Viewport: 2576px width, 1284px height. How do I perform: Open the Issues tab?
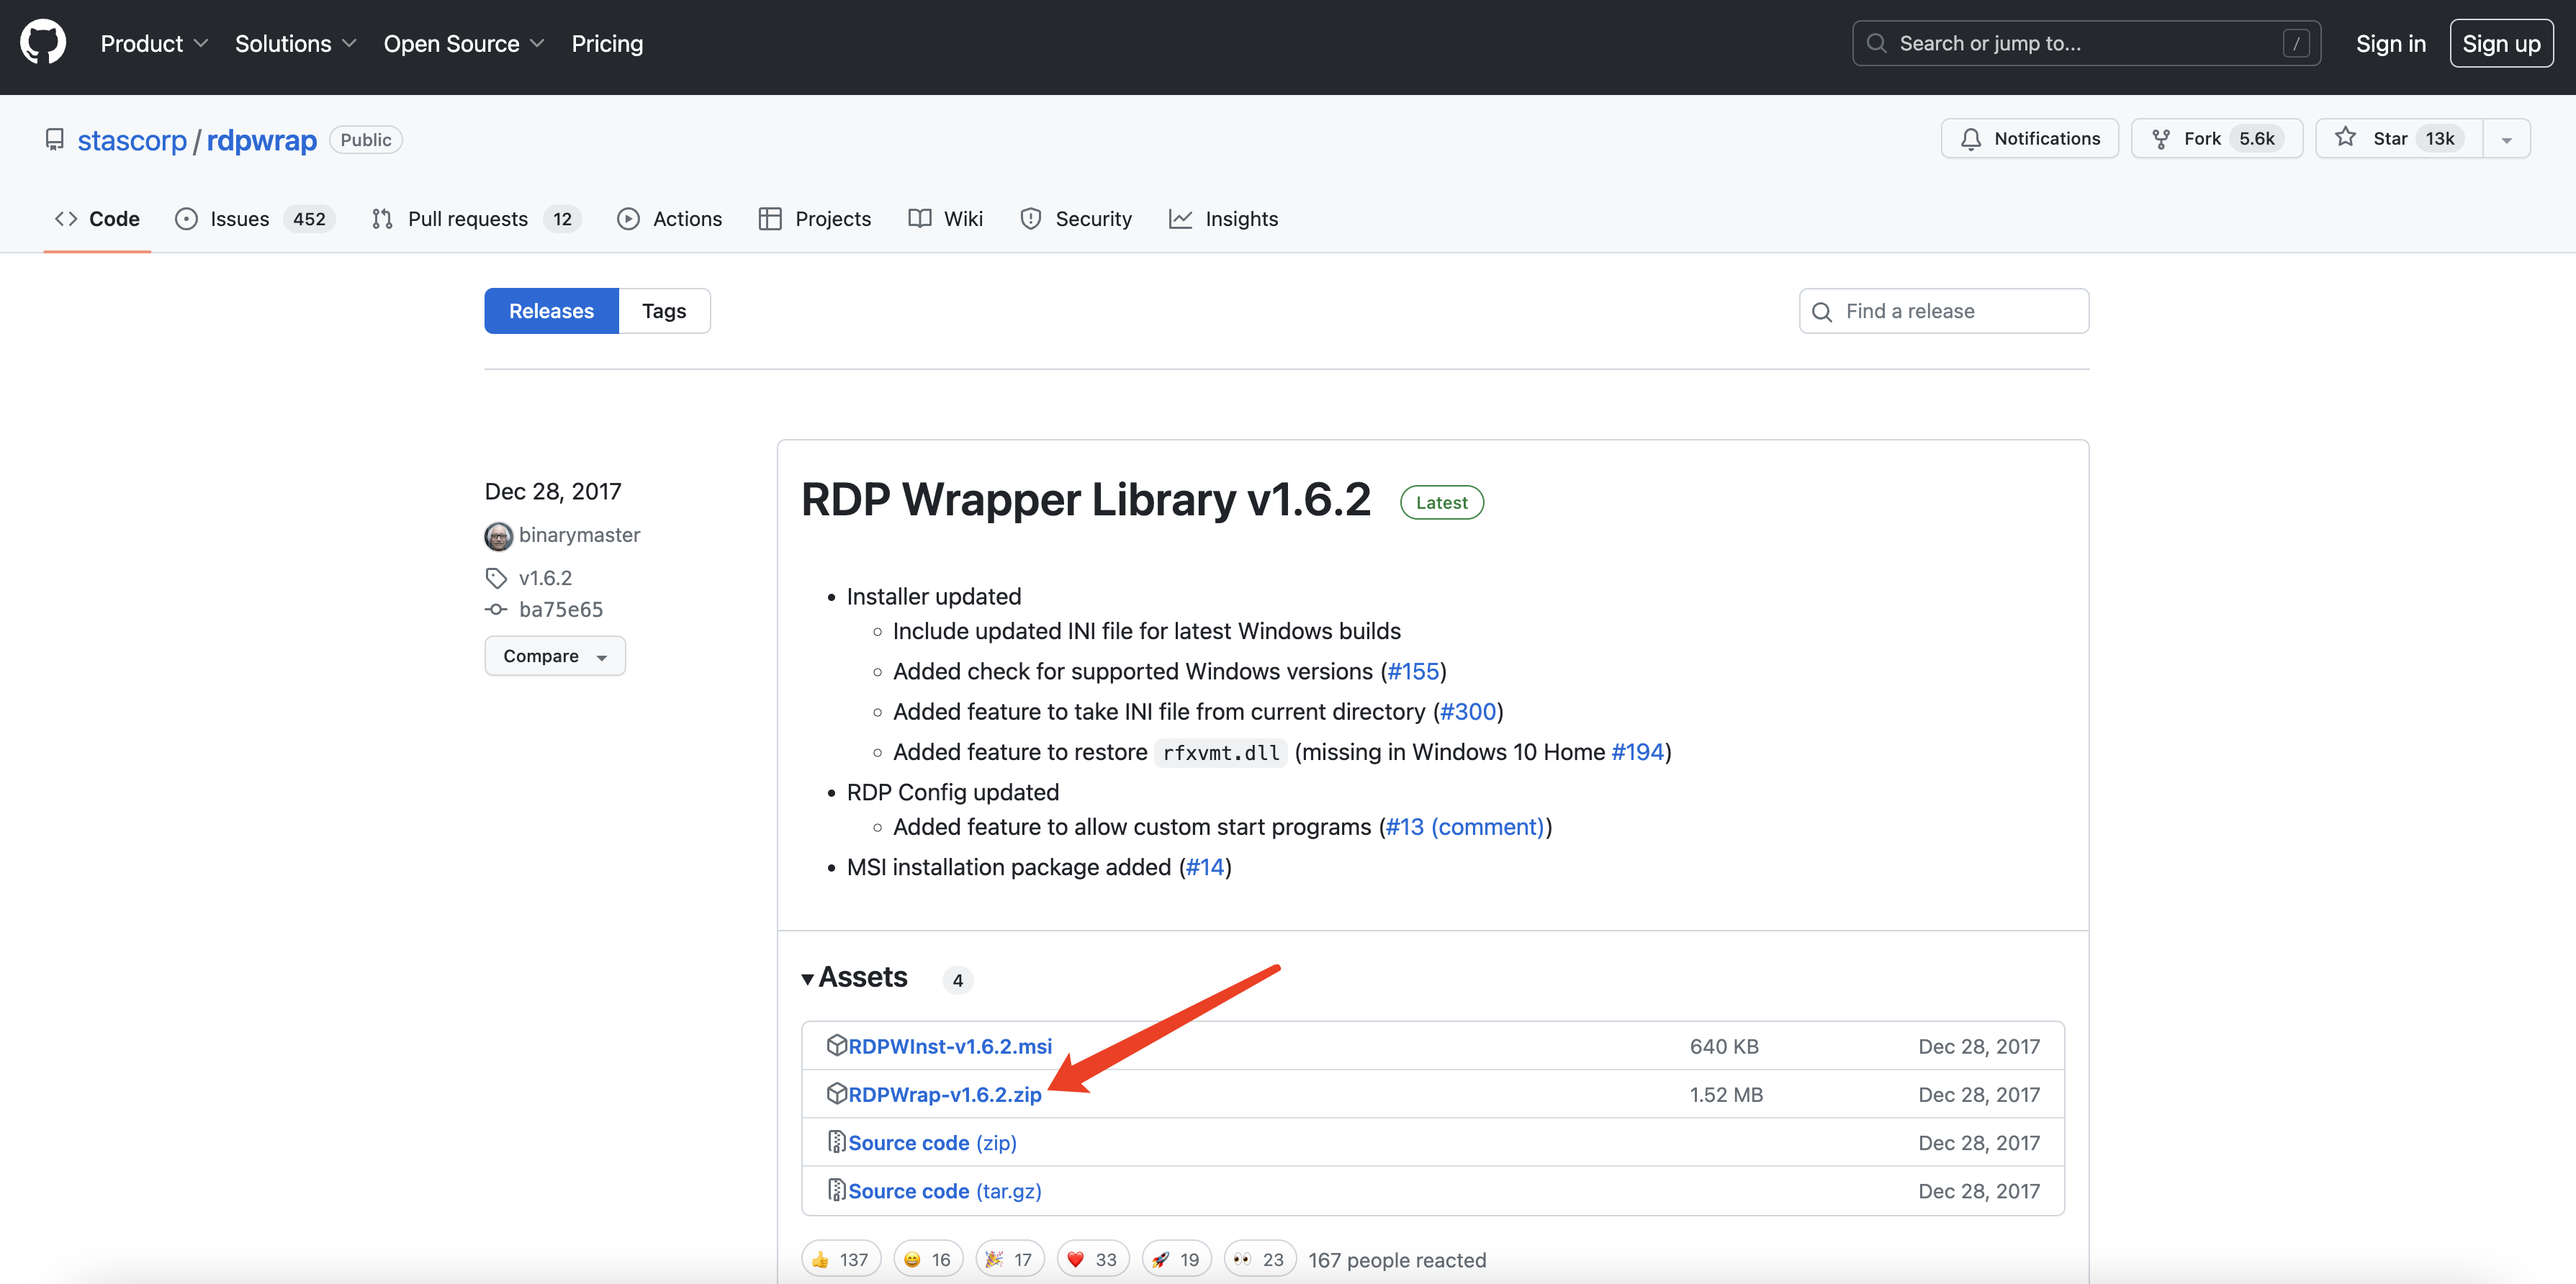click(240, 219)
